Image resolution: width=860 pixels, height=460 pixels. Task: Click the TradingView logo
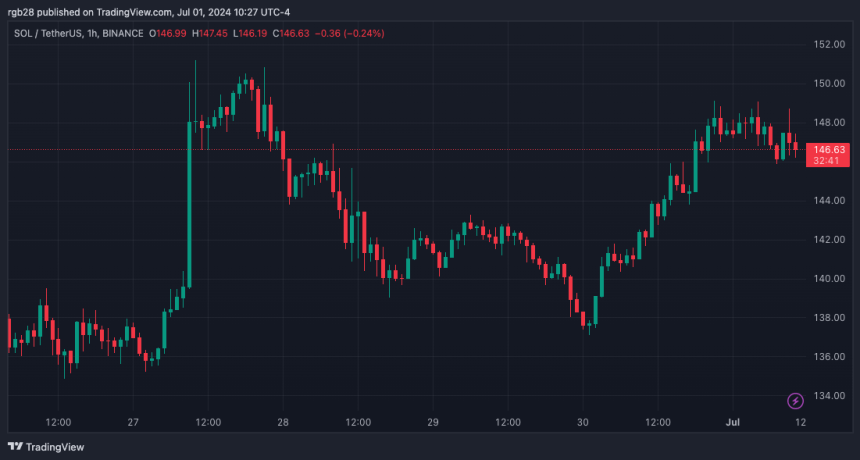[46, 447]
